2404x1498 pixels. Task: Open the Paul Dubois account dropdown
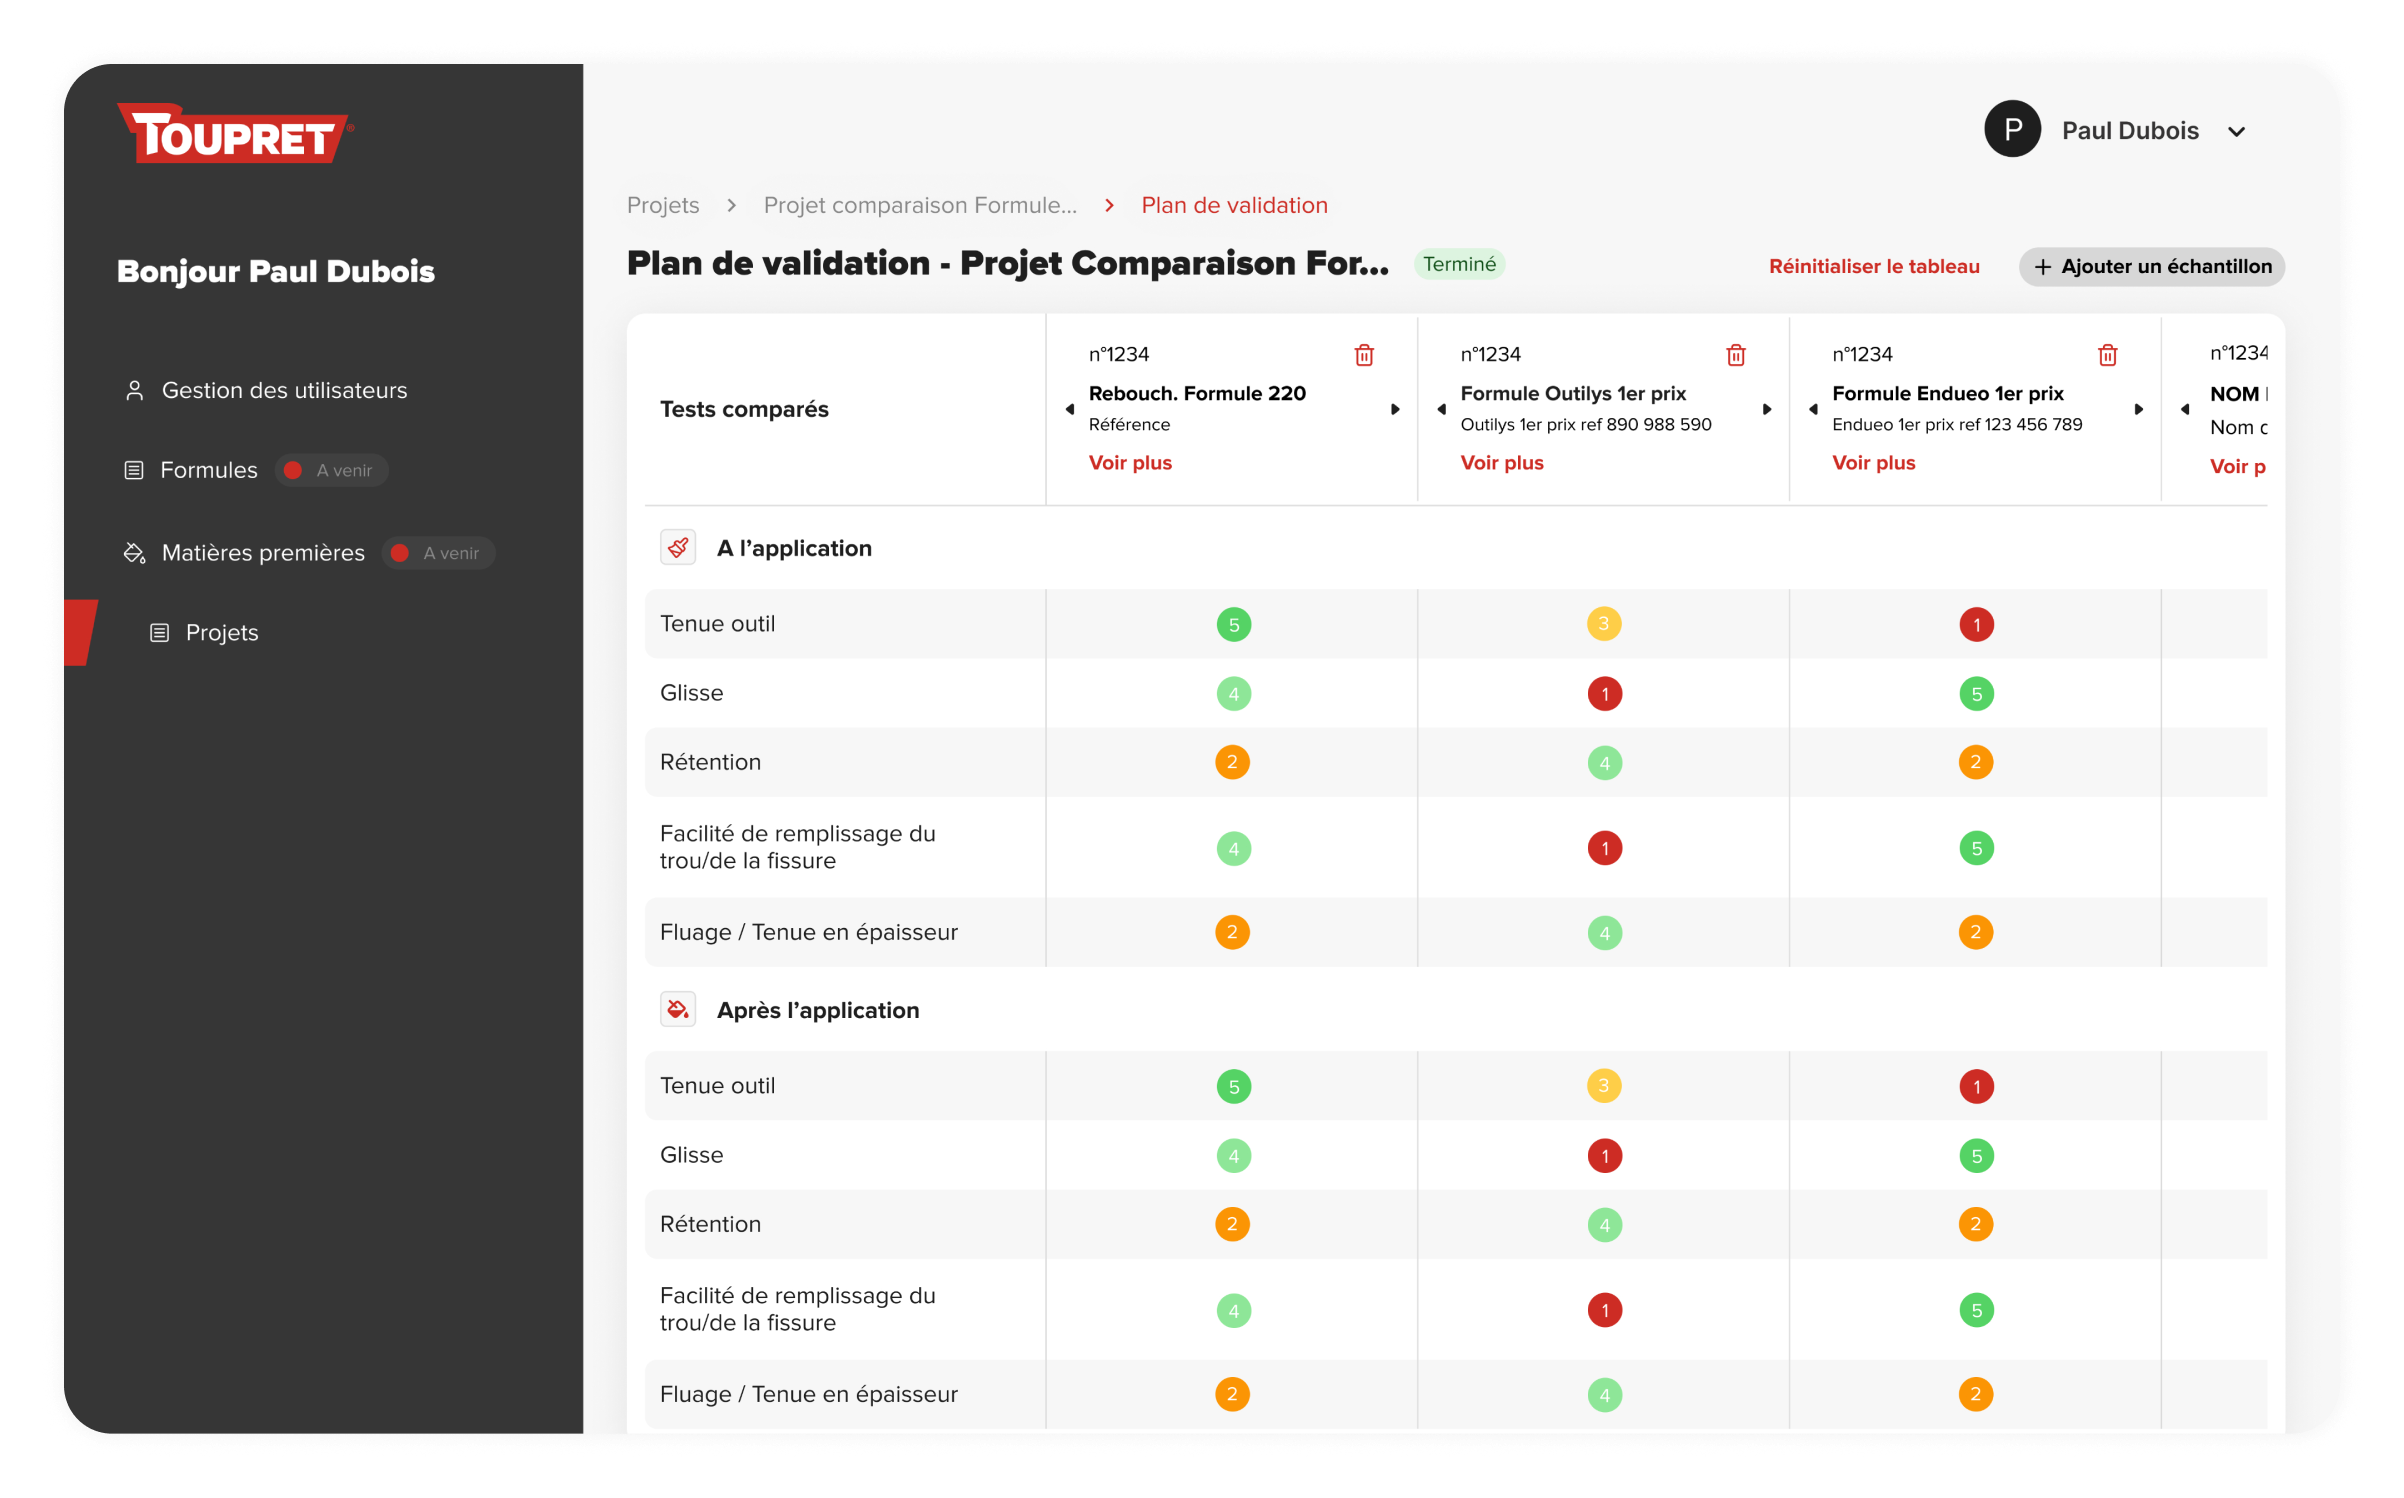pos(2238,130)
